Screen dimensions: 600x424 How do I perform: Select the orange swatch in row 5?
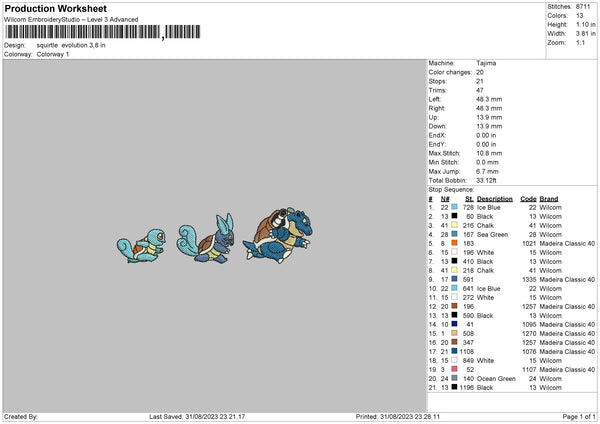point(454,243)
